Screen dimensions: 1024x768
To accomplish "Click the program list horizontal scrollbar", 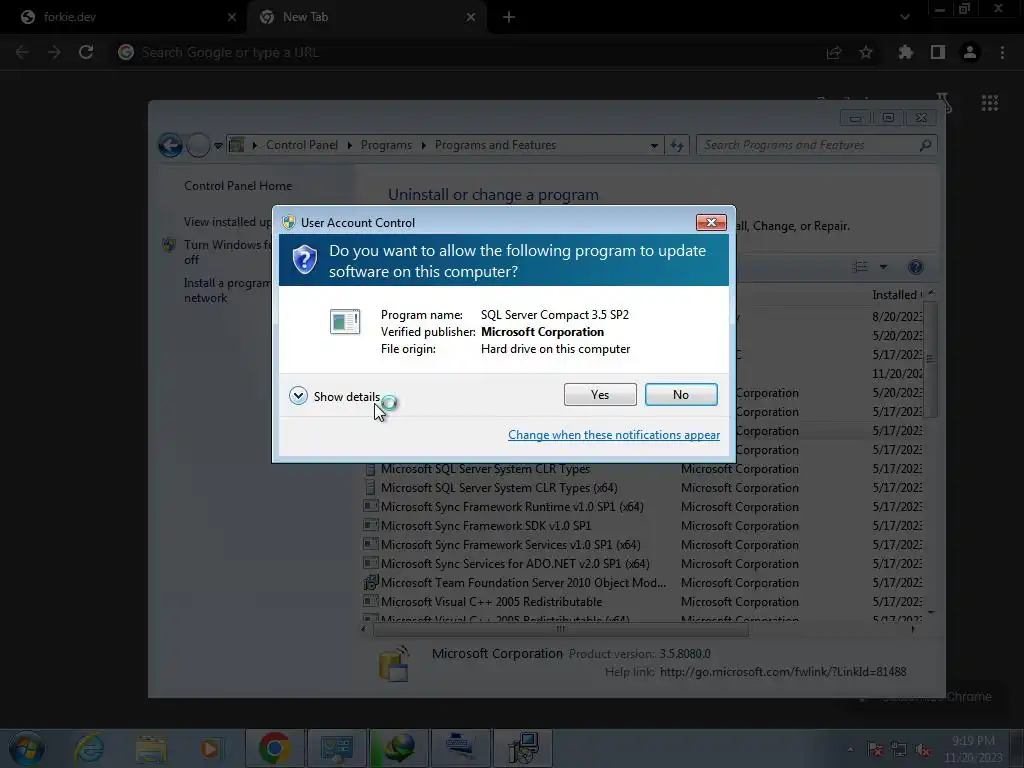I will [560, 630].
